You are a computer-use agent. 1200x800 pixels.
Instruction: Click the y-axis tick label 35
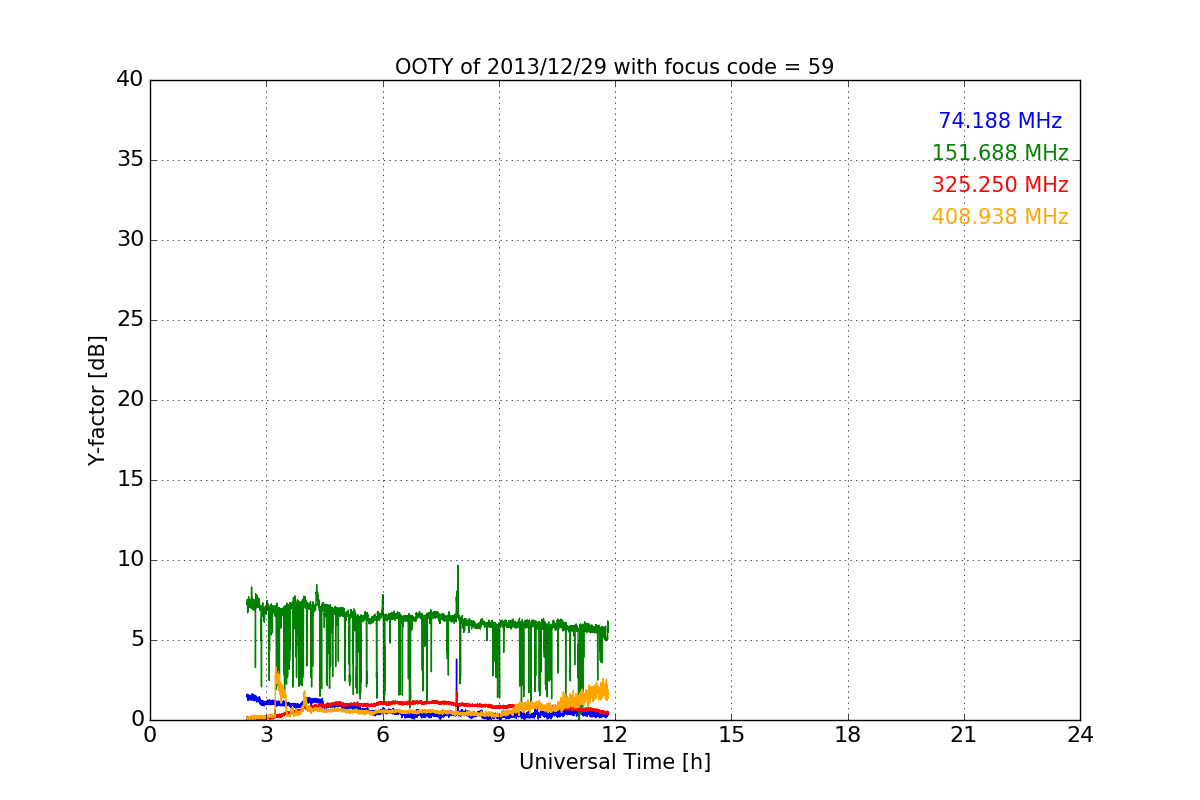130,160
